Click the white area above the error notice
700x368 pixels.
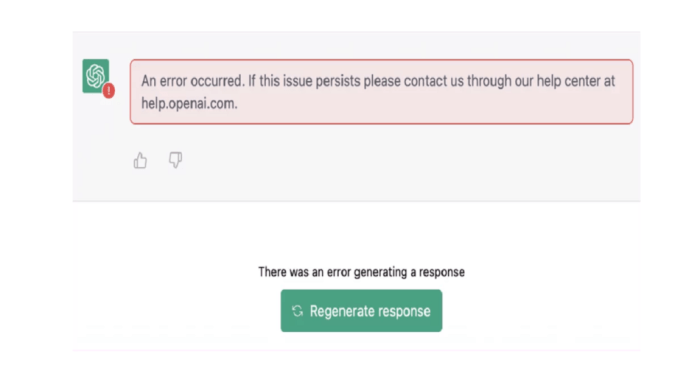[x=357, y=232]
